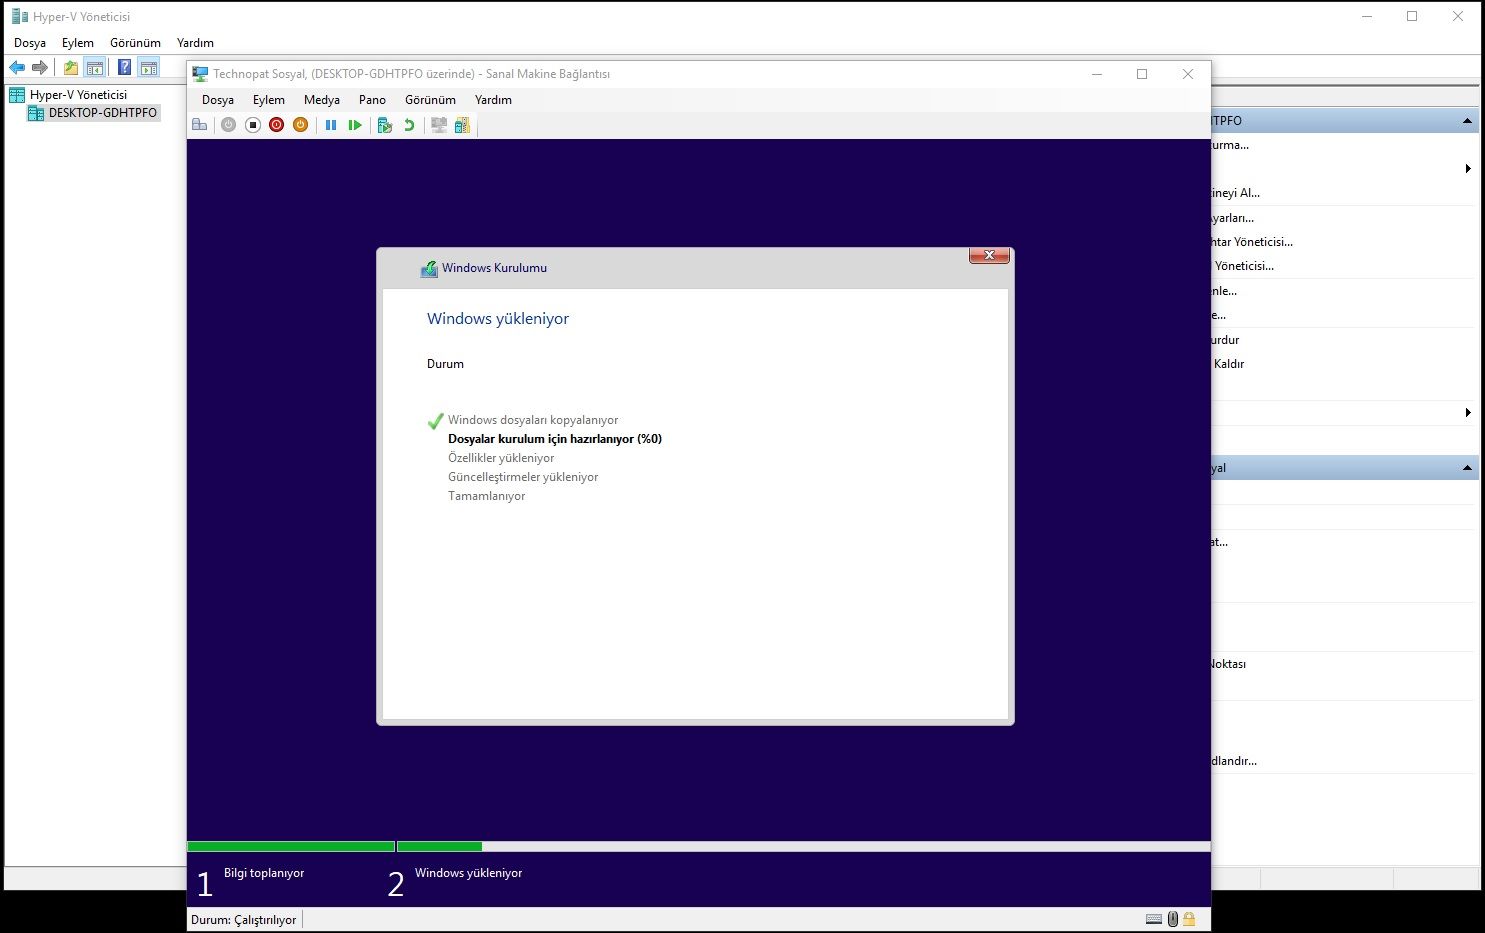
Task: Click the lock icon in VM status bar
Action: point(1189,919)
